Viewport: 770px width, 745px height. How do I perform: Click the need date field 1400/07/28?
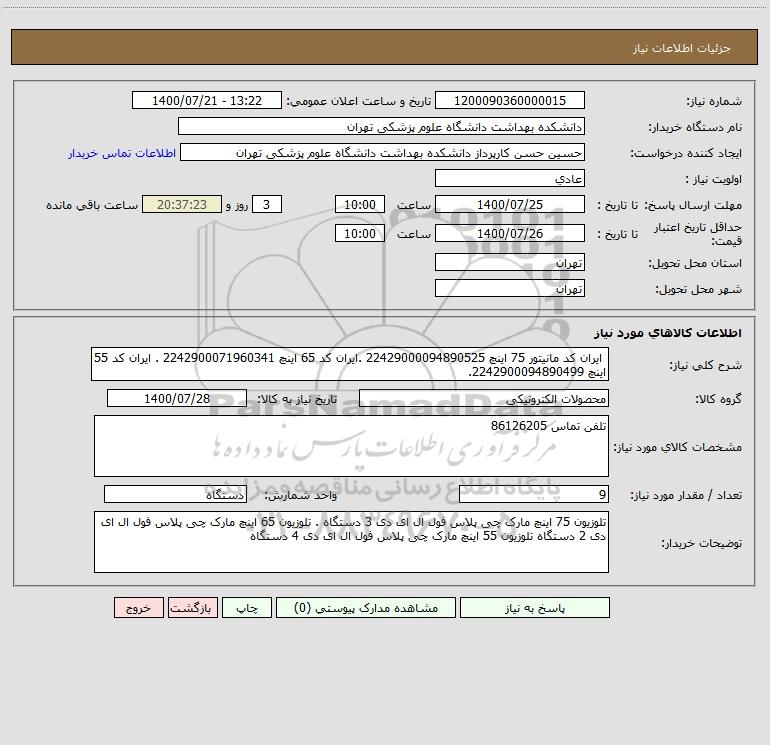[x=177, y=398]
